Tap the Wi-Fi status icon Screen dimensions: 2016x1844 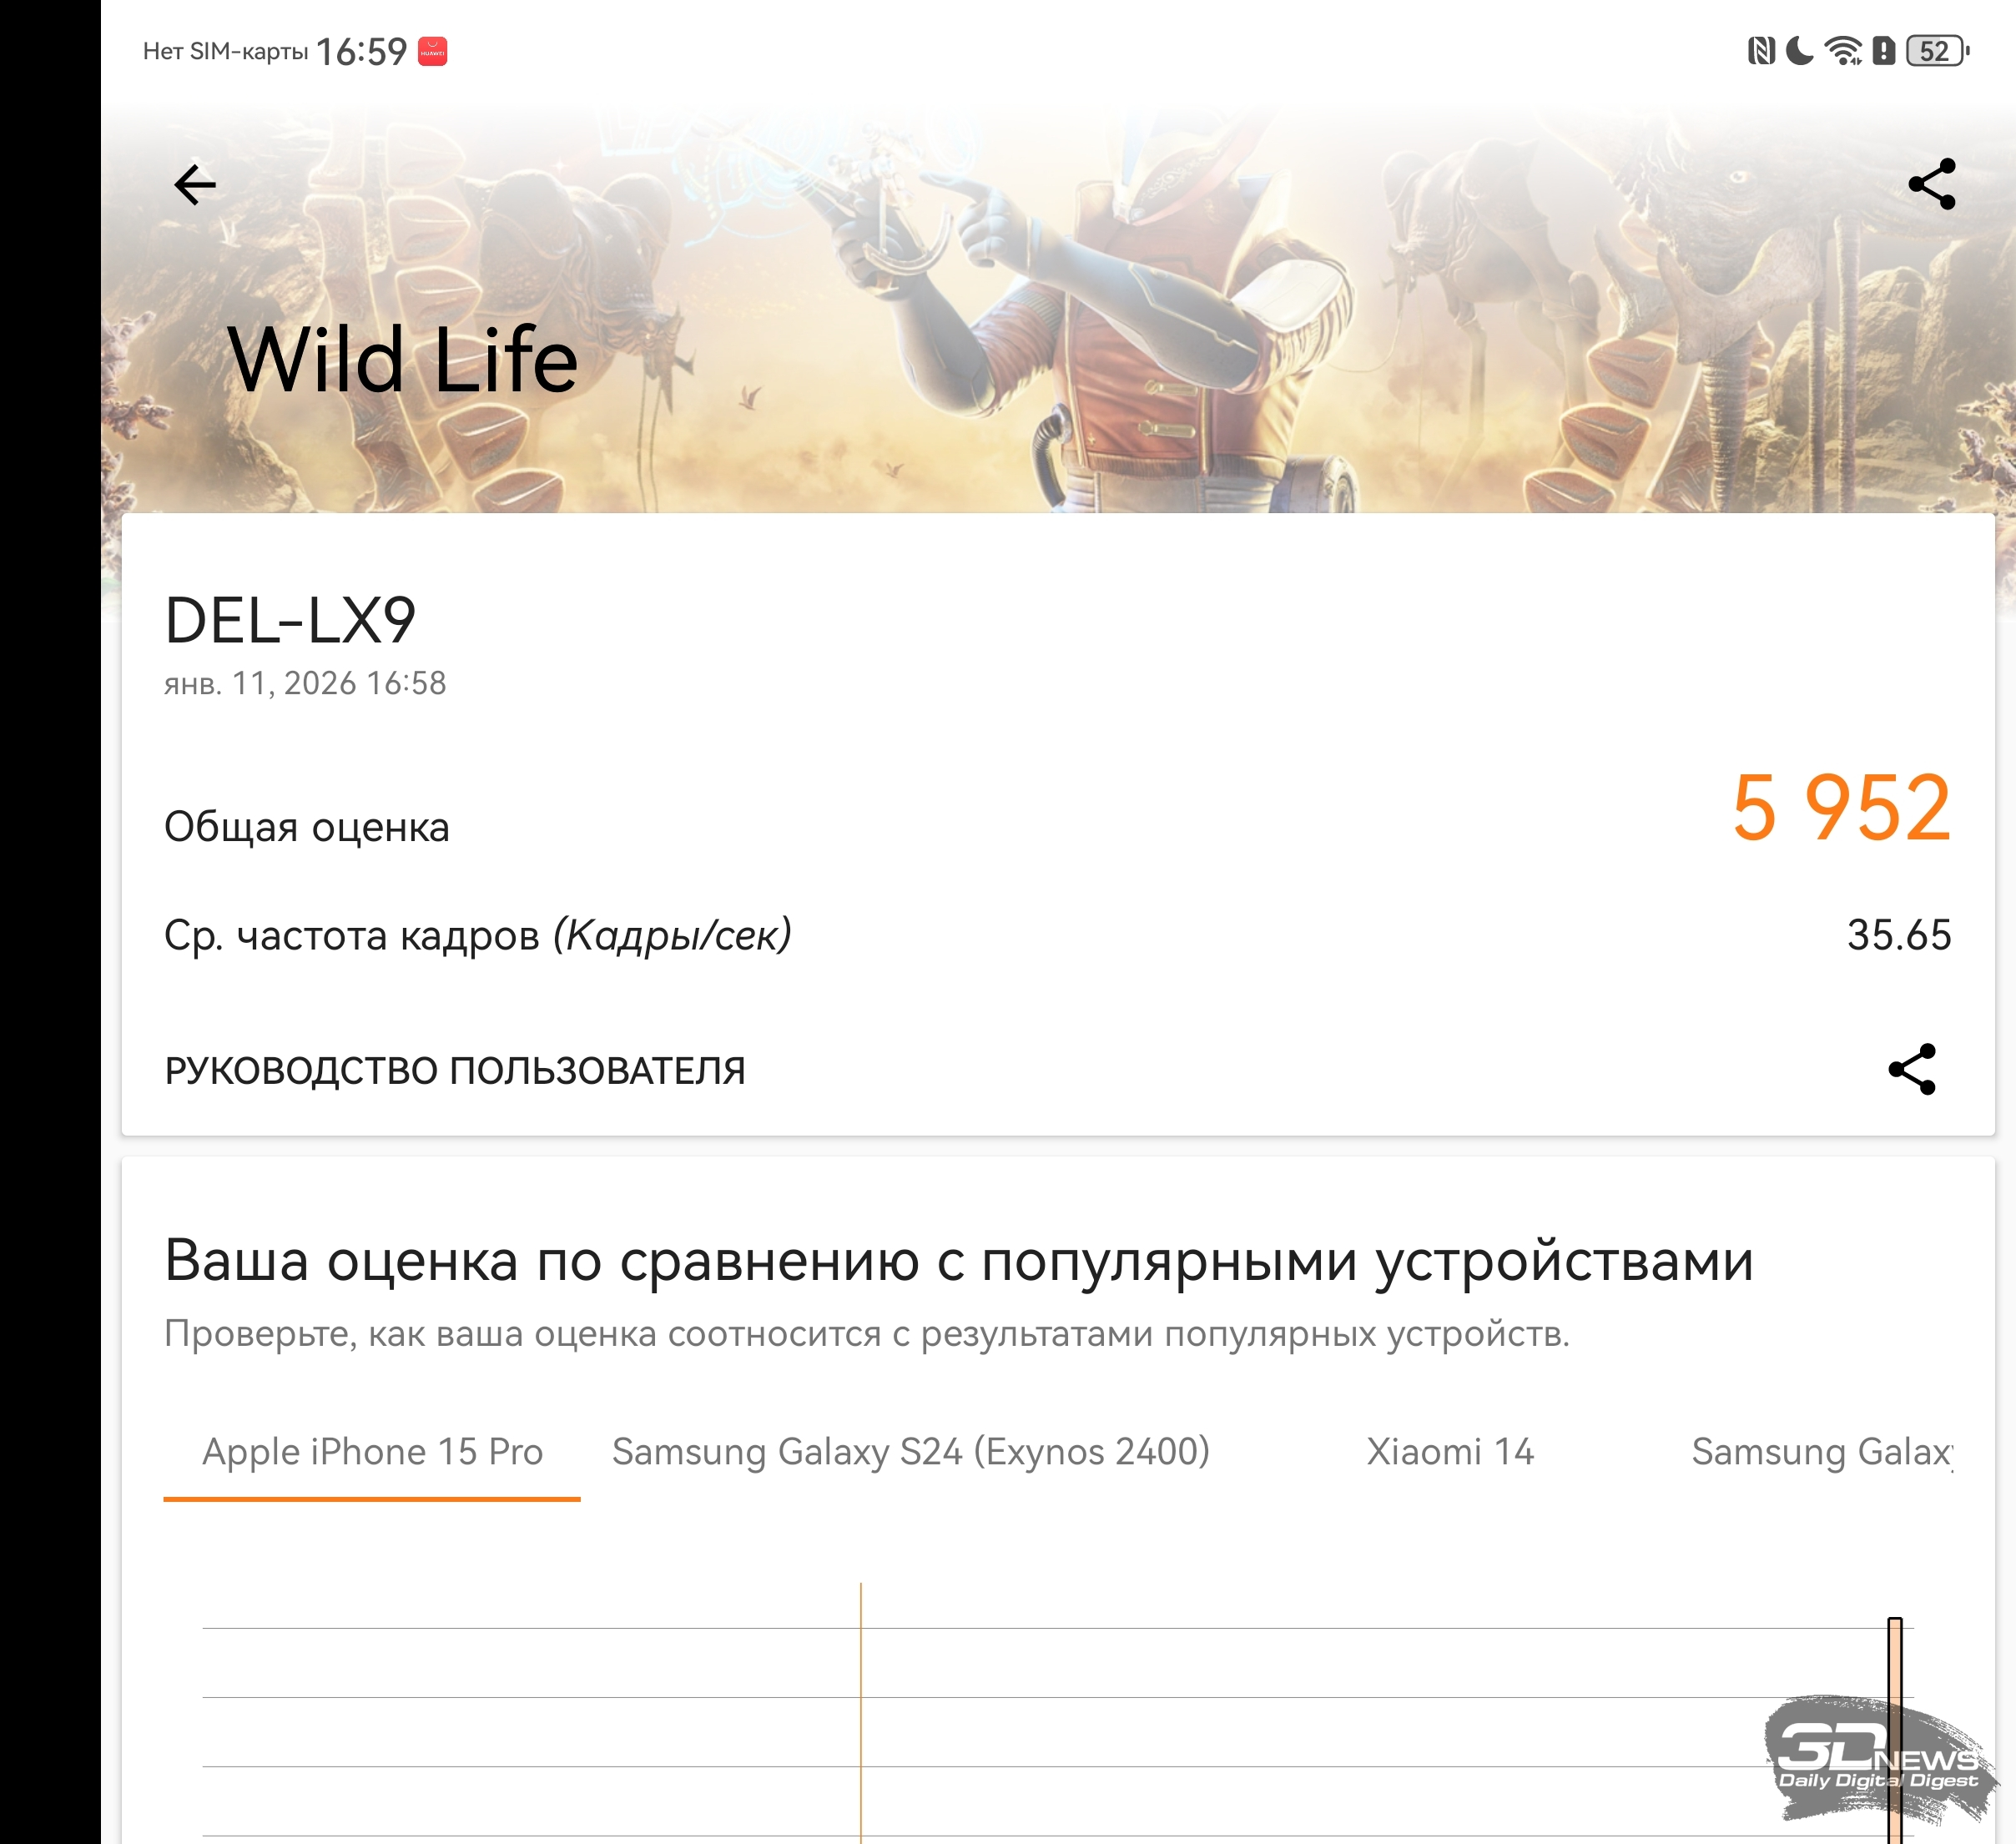point(1843,51)
